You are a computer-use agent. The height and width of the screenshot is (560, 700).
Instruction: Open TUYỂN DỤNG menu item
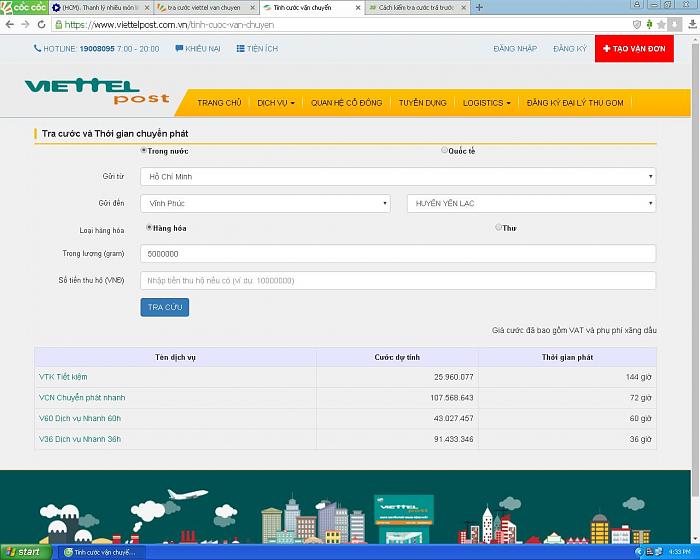422,103
